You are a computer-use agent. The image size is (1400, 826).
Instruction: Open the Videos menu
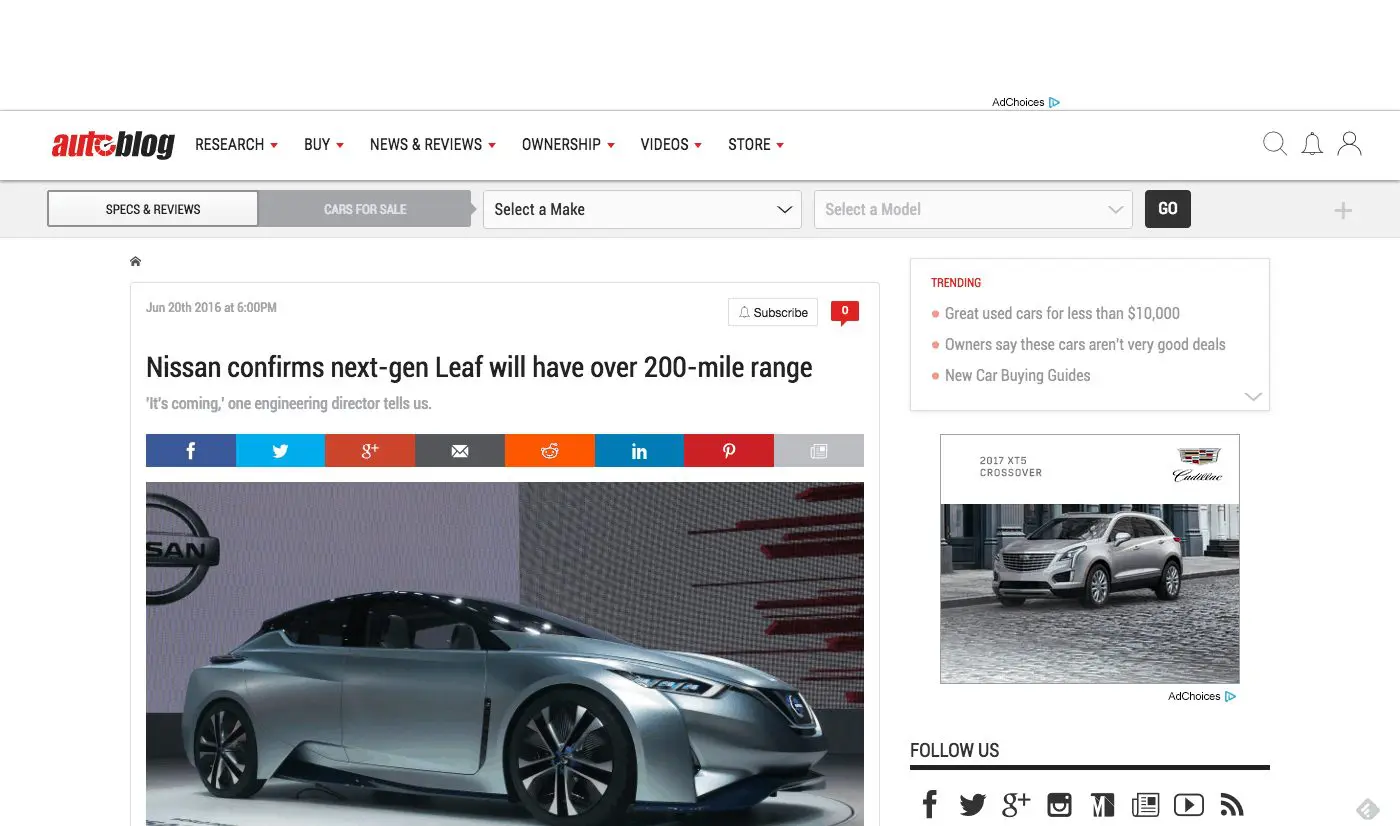tap(671, 145)
